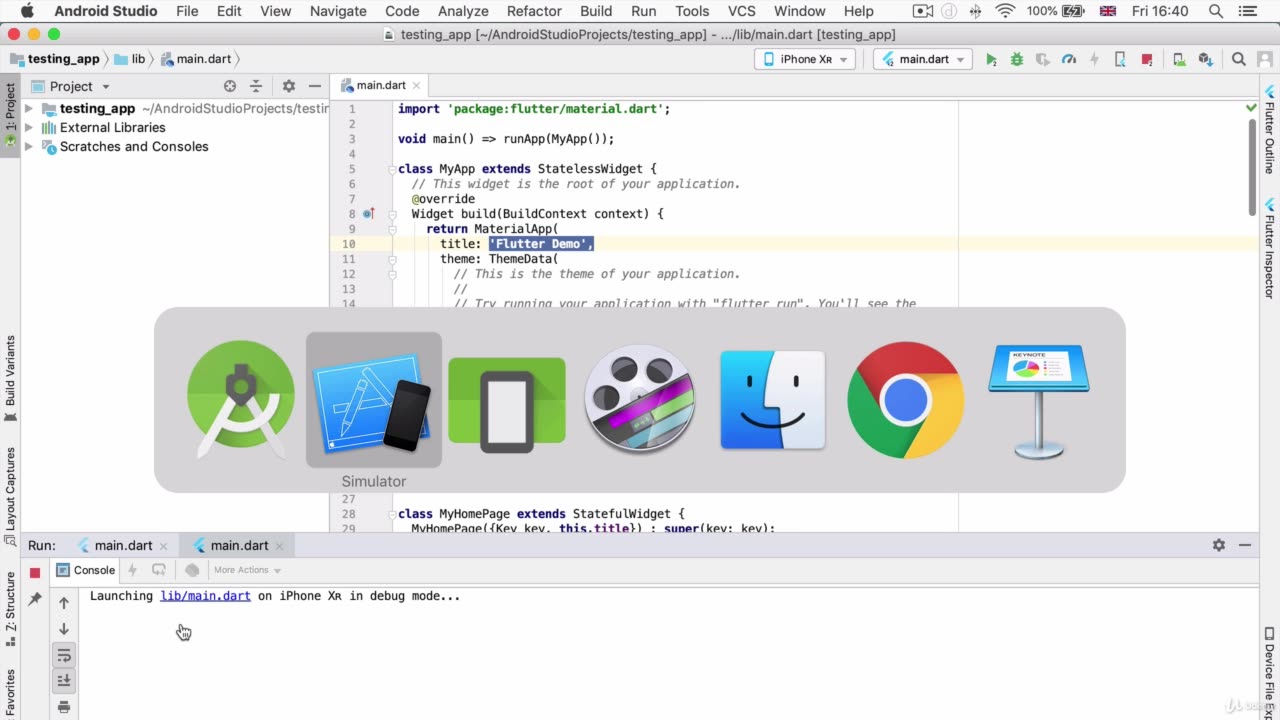Fold the build method at line 8

[392, 214]
